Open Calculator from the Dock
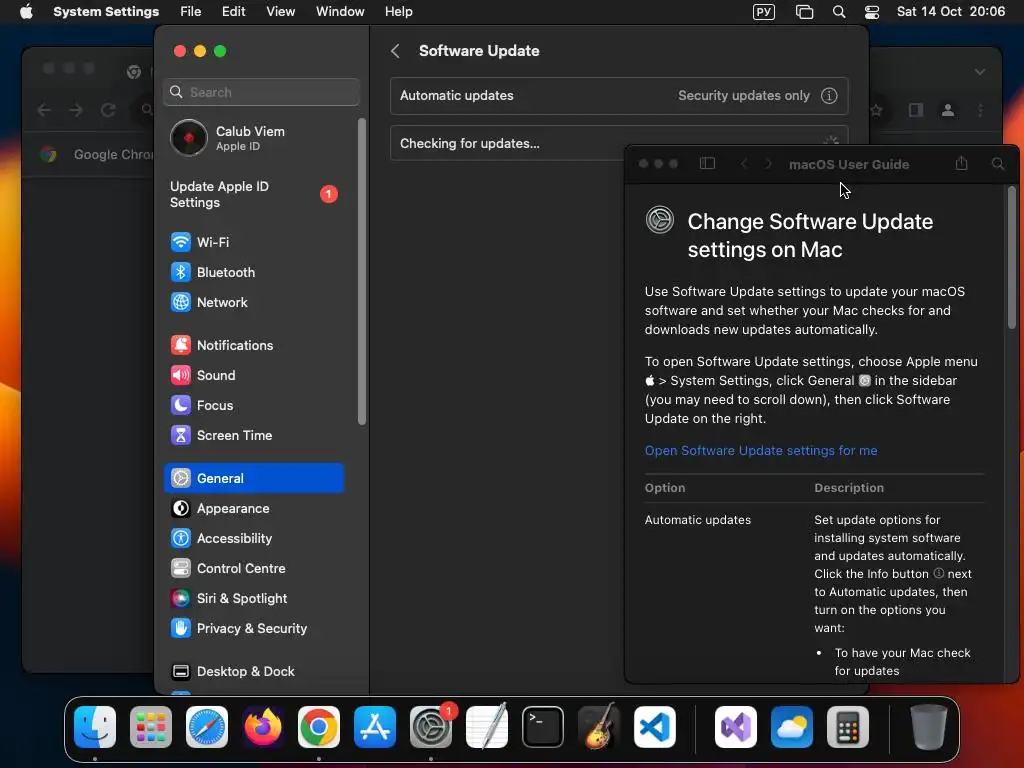Image resolution: width=1024 pixels, height=768 pixels. coord(848,727)
